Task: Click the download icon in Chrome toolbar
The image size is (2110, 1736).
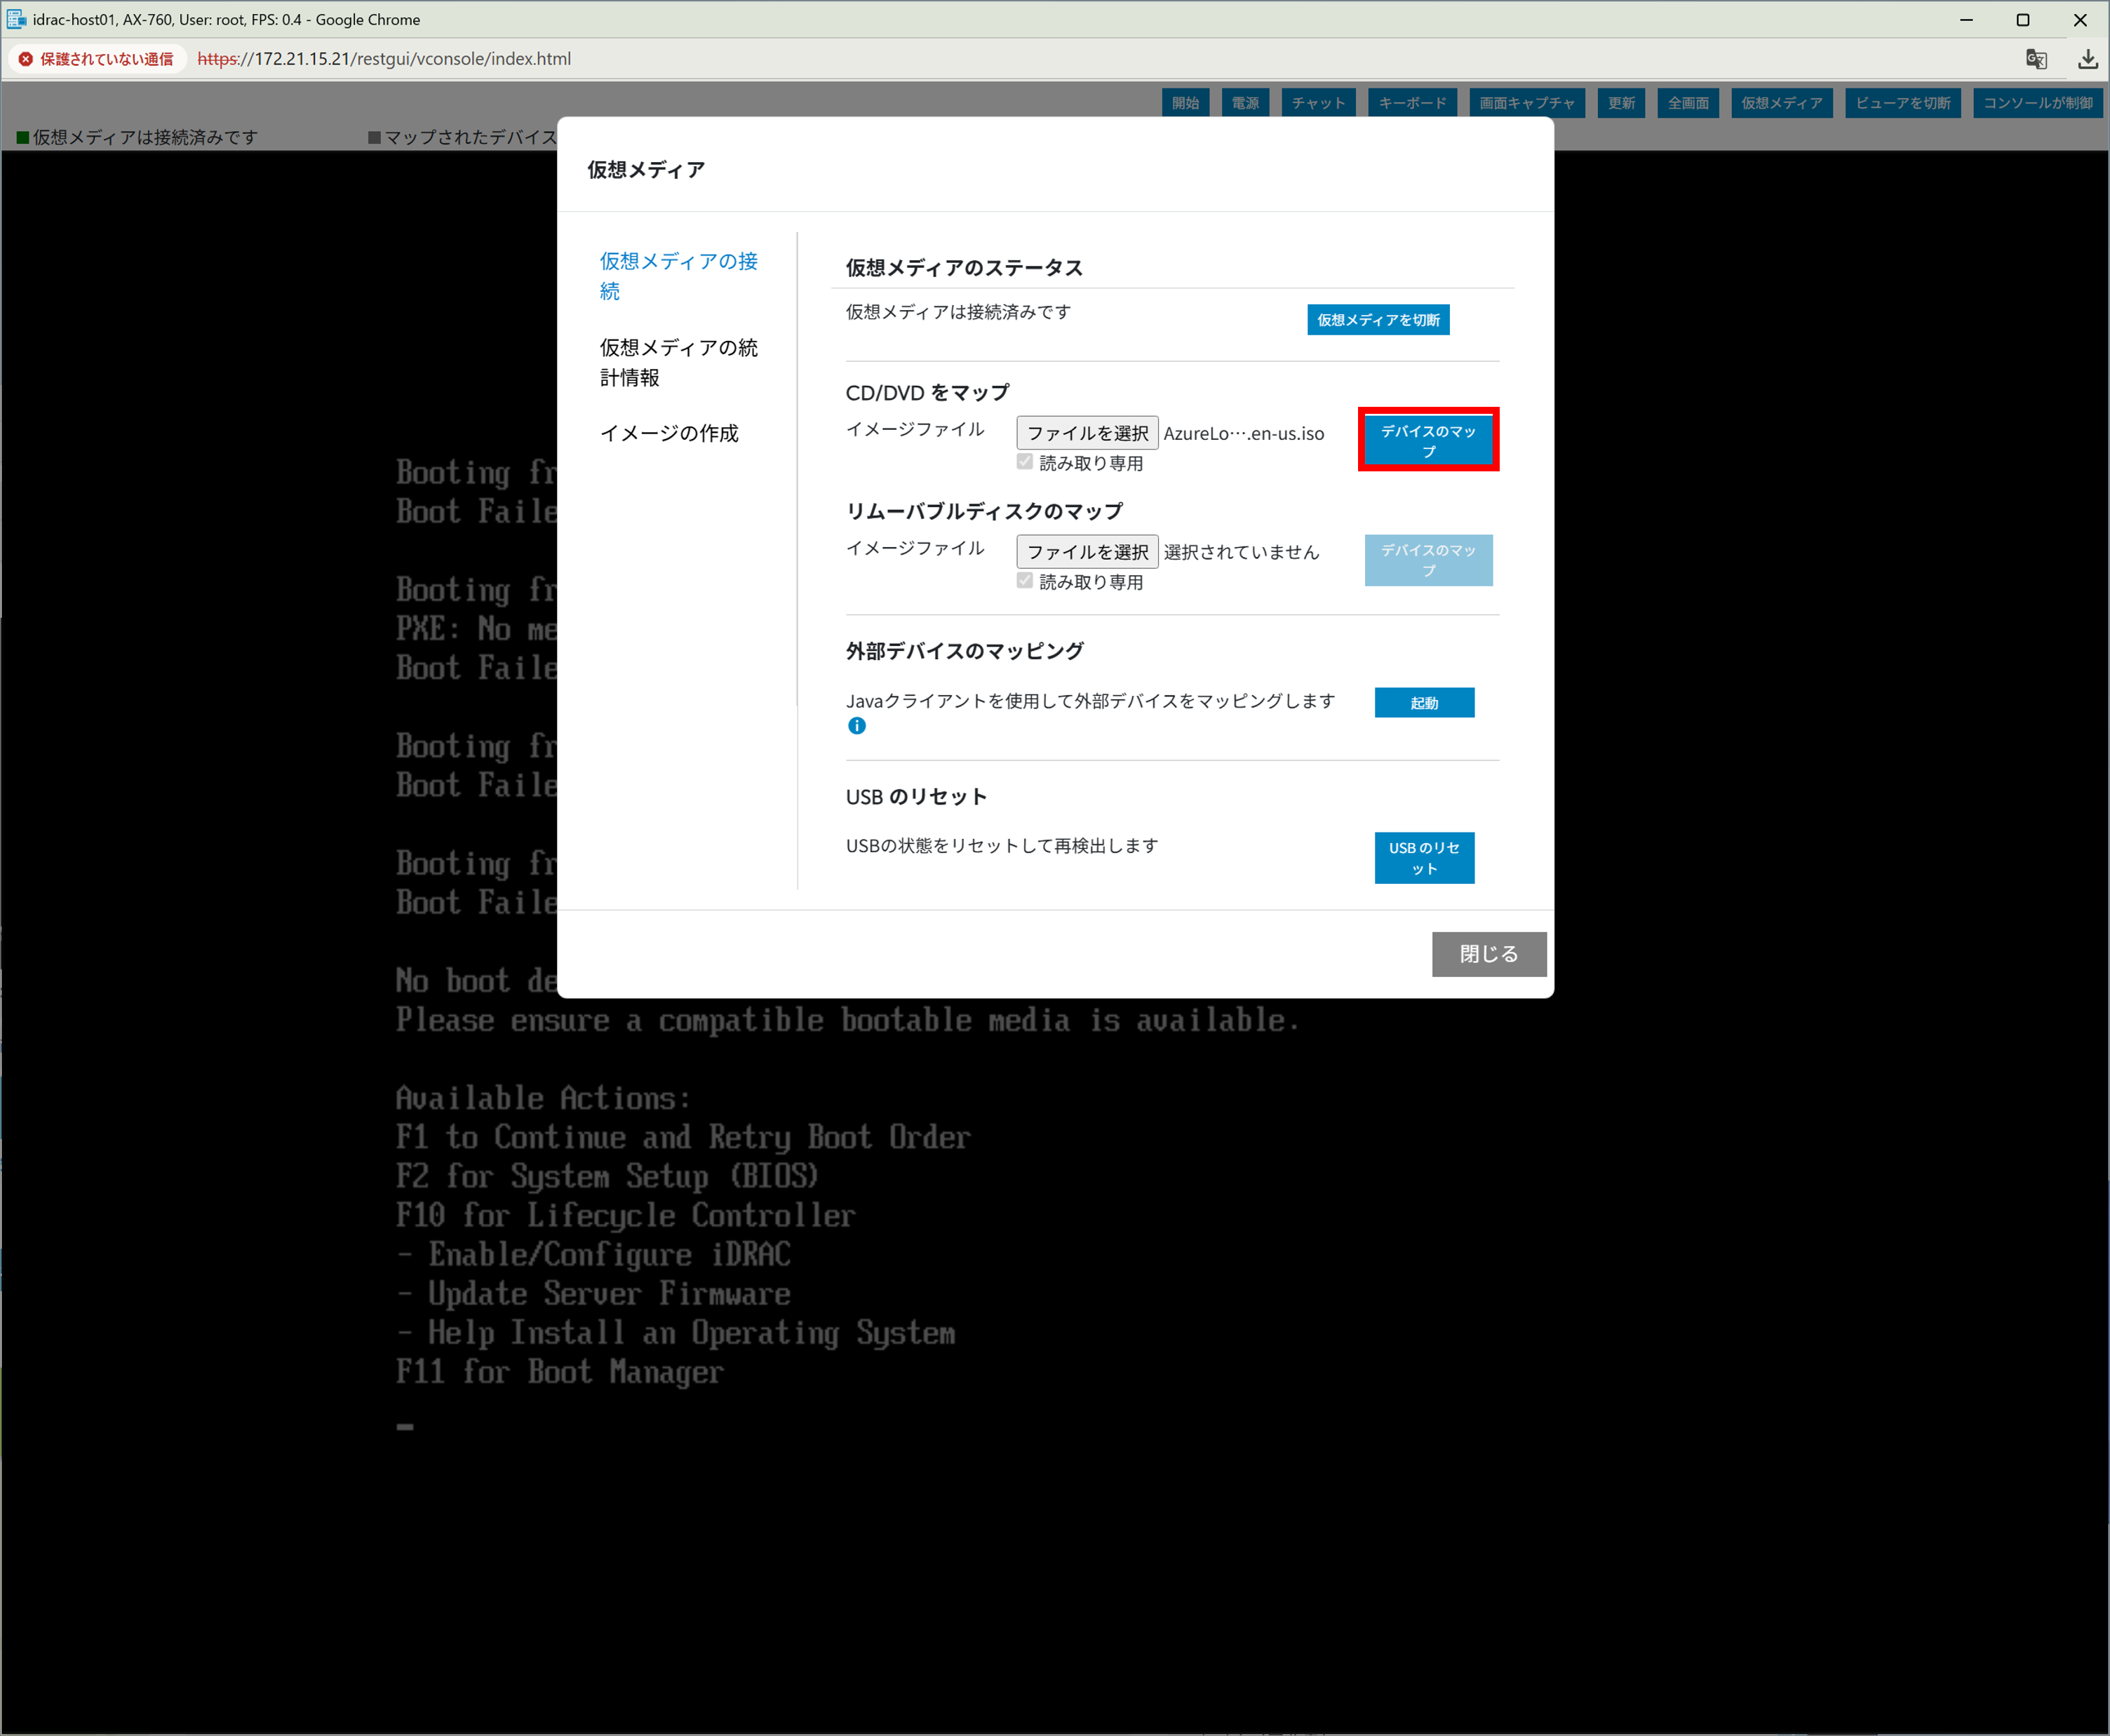Action: 2087,59
